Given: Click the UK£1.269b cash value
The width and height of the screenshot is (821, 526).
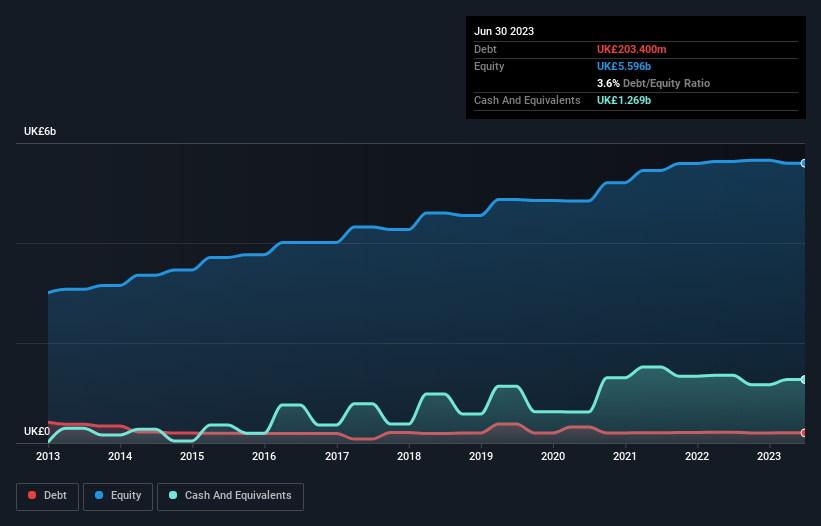Looking at the screenshot, I should click(x=624, y=100).
